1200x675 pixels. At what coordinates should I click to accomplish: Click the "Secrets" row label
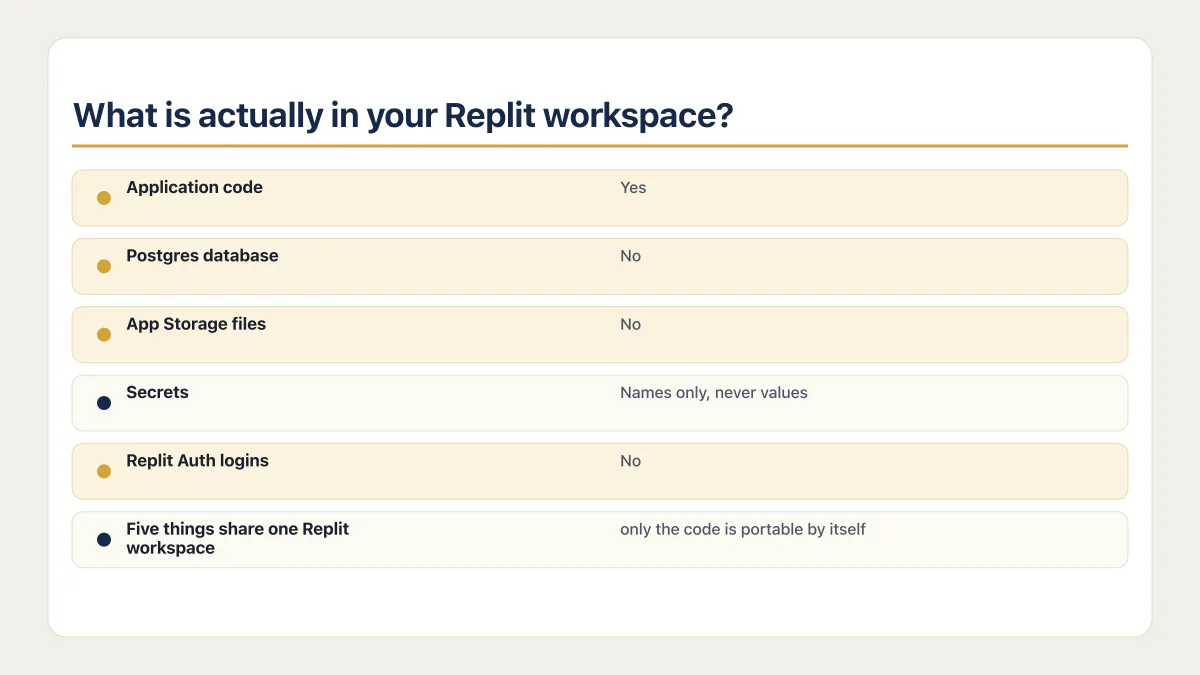click(x=157, y=392)
